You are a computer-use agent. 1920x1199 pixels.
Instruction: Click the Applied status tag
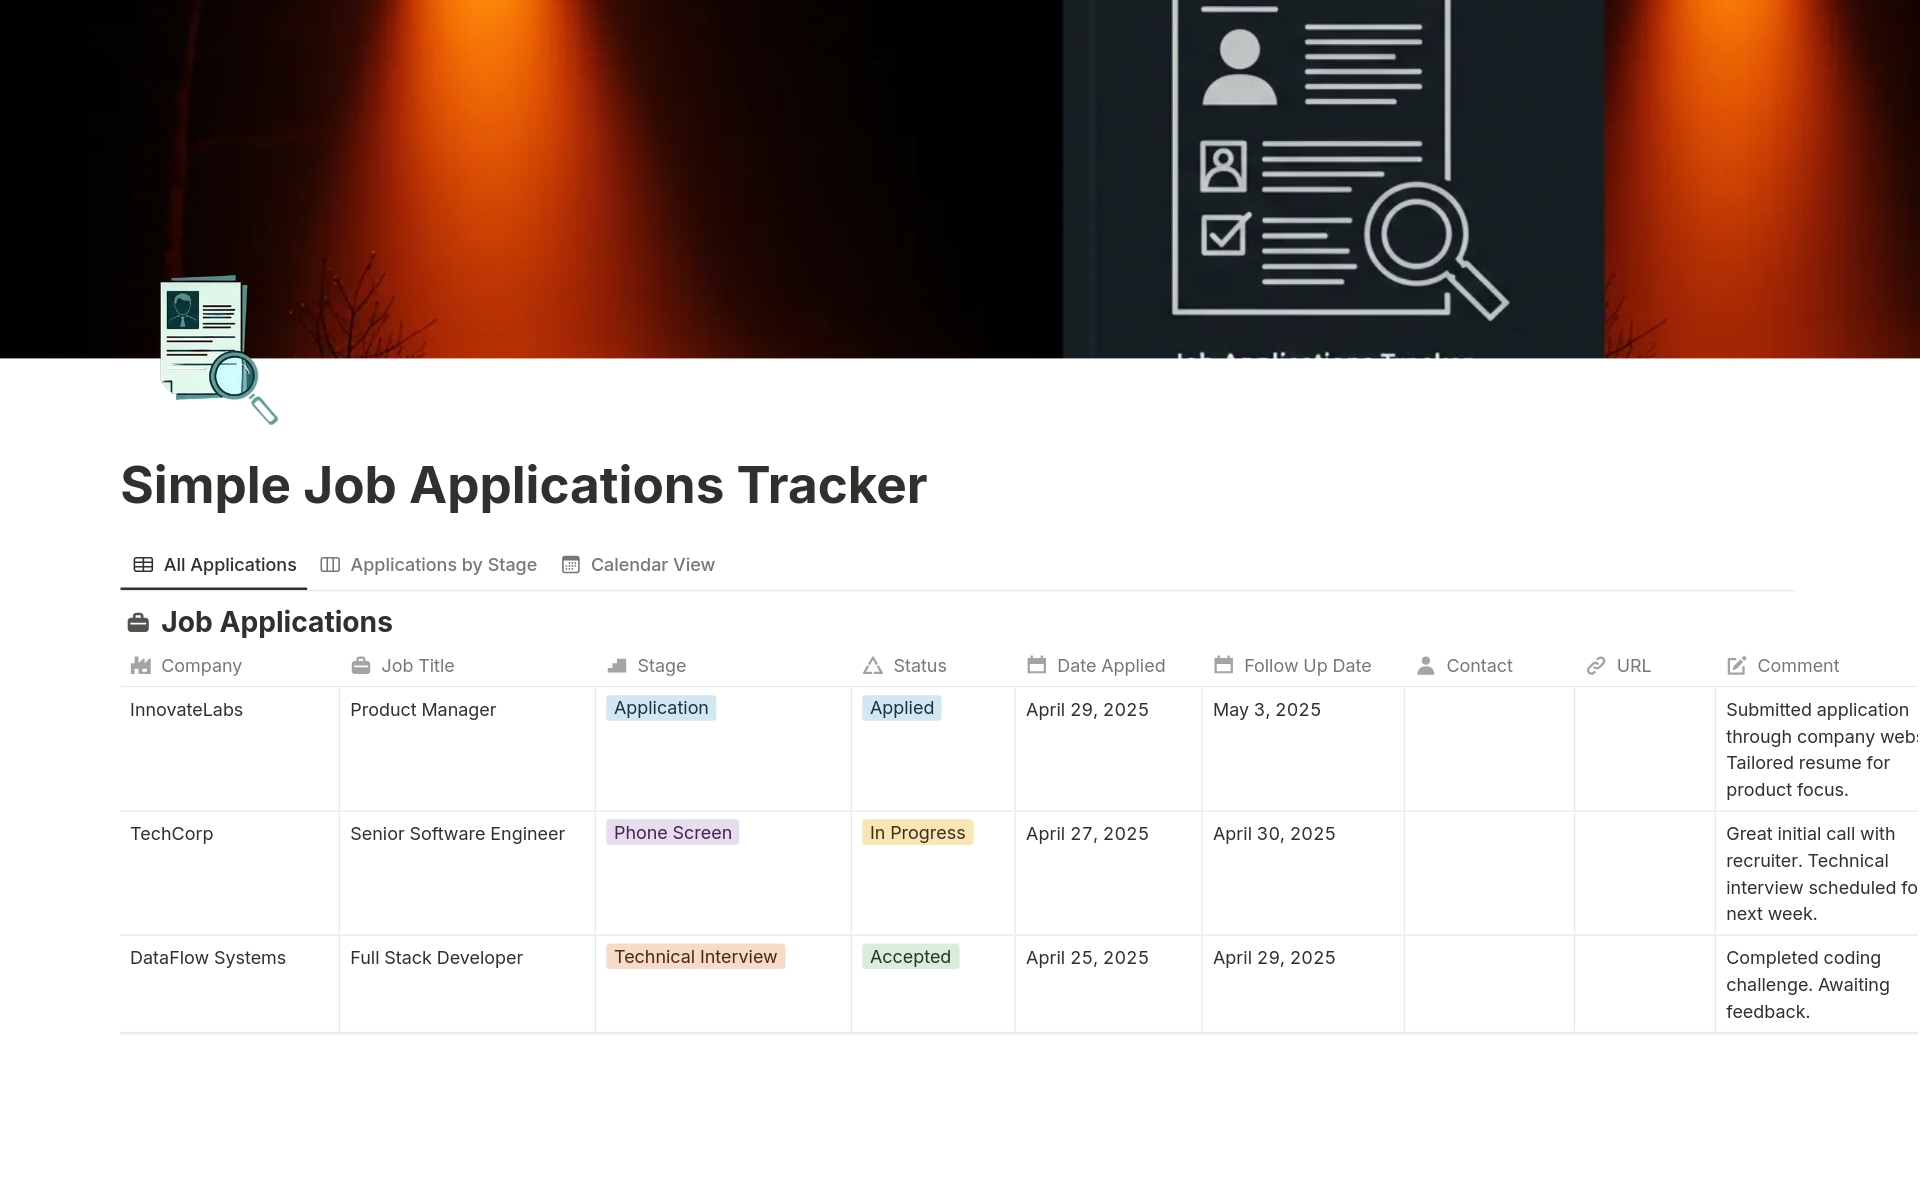[902, 708]
